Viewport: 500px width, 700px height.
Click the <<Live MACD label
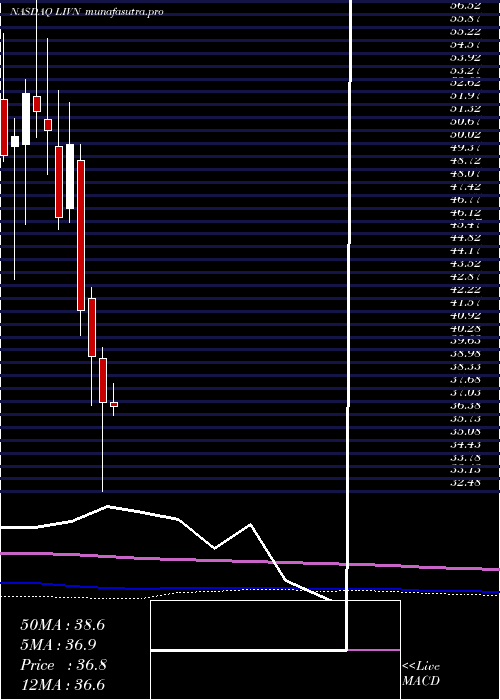coord(421,673)
